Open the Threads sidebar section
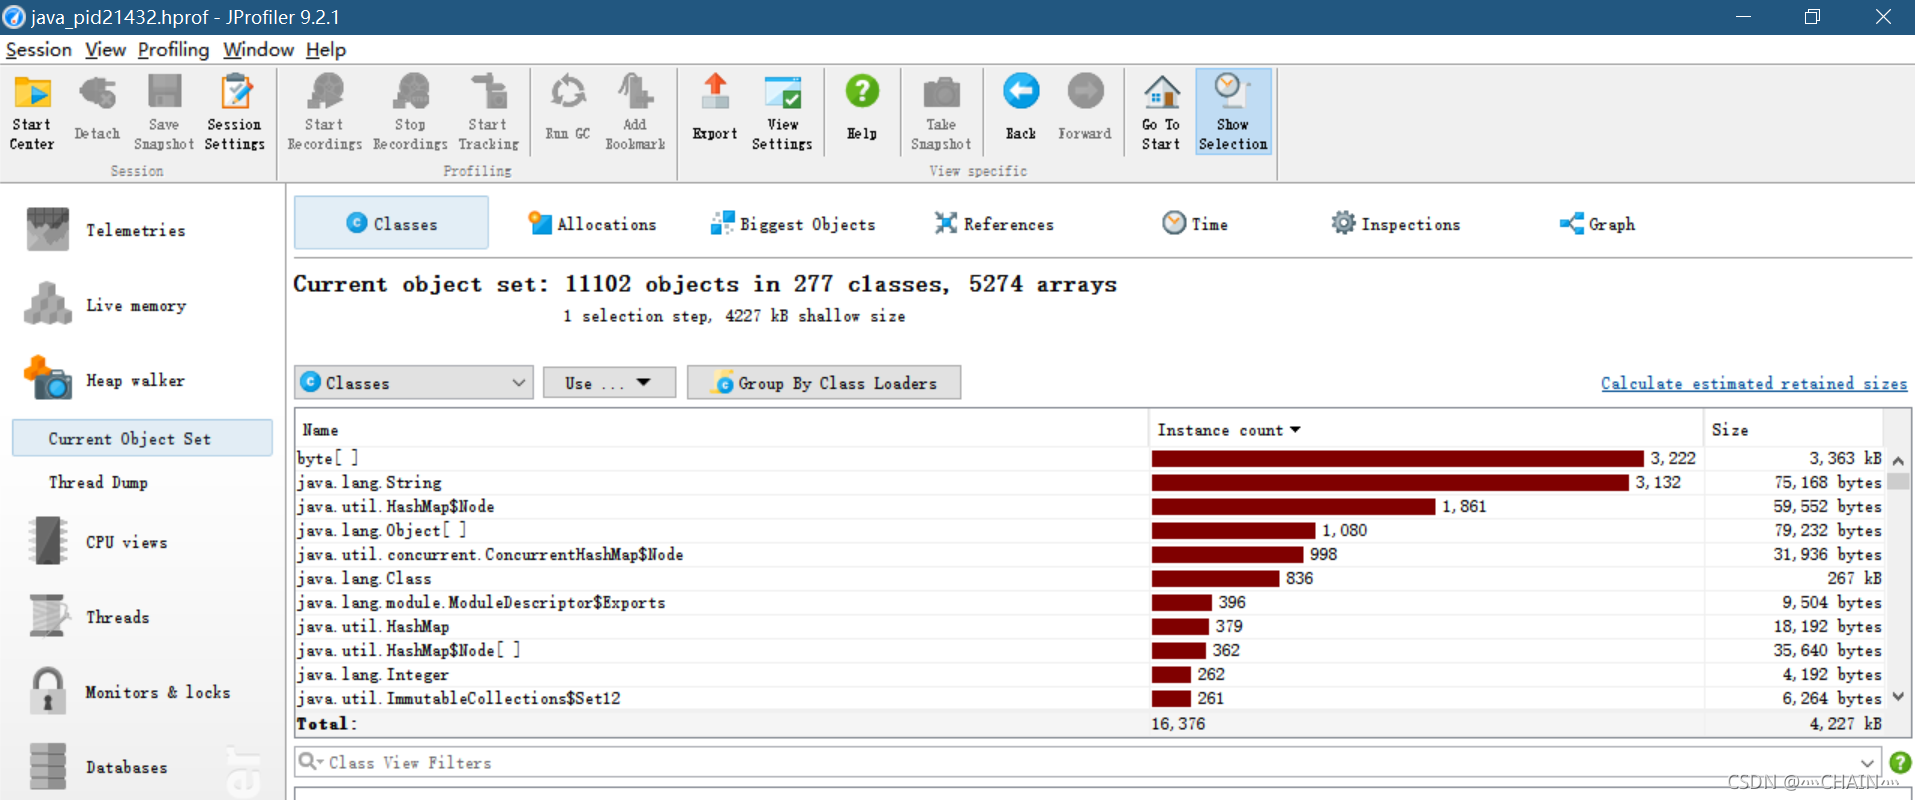1915x800 pixels. pyautogui.click(x=90, y=617)
